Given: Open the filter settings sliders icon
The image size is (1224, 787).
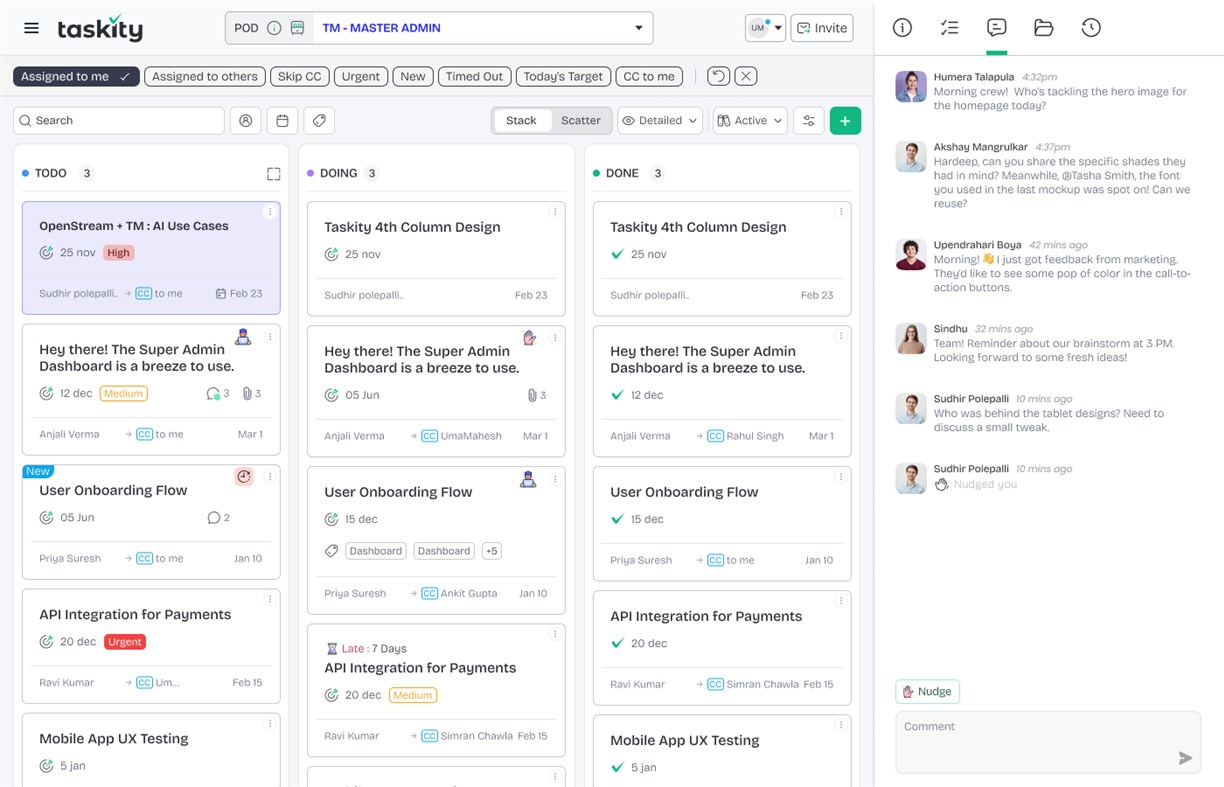Looking at the screenshot, I should pos(809,121).
